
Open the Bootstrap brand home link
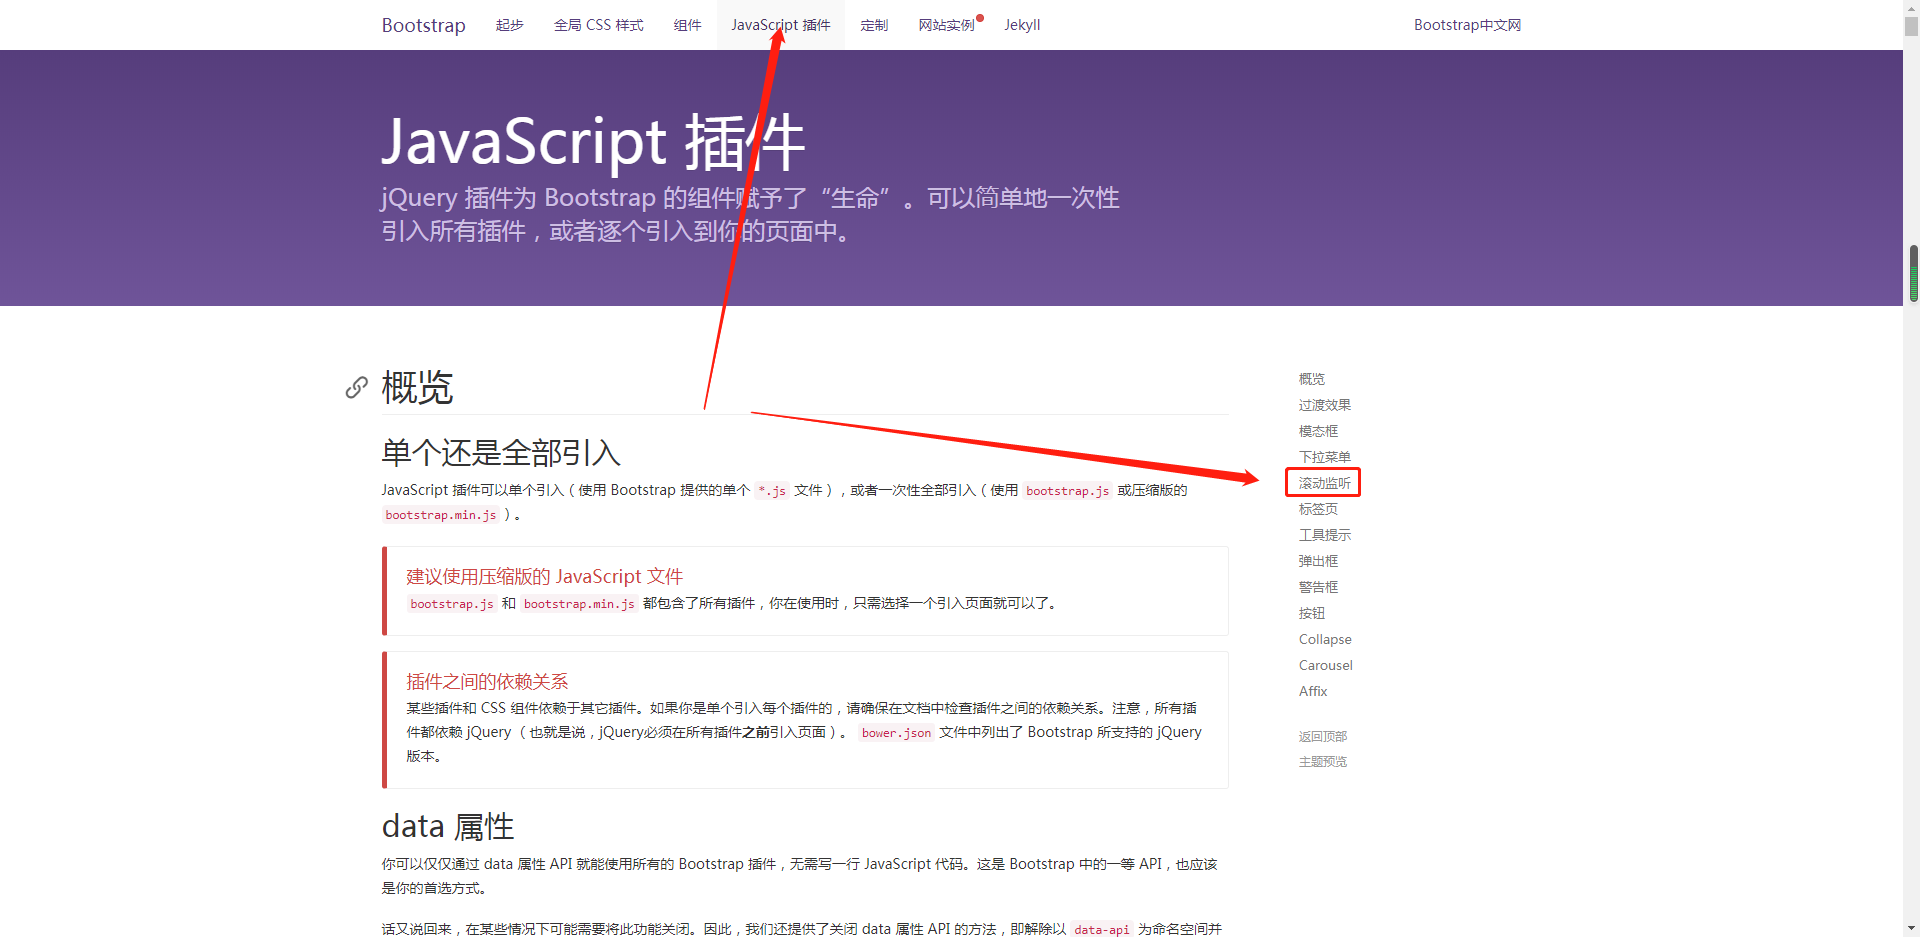tap(423, 25)
